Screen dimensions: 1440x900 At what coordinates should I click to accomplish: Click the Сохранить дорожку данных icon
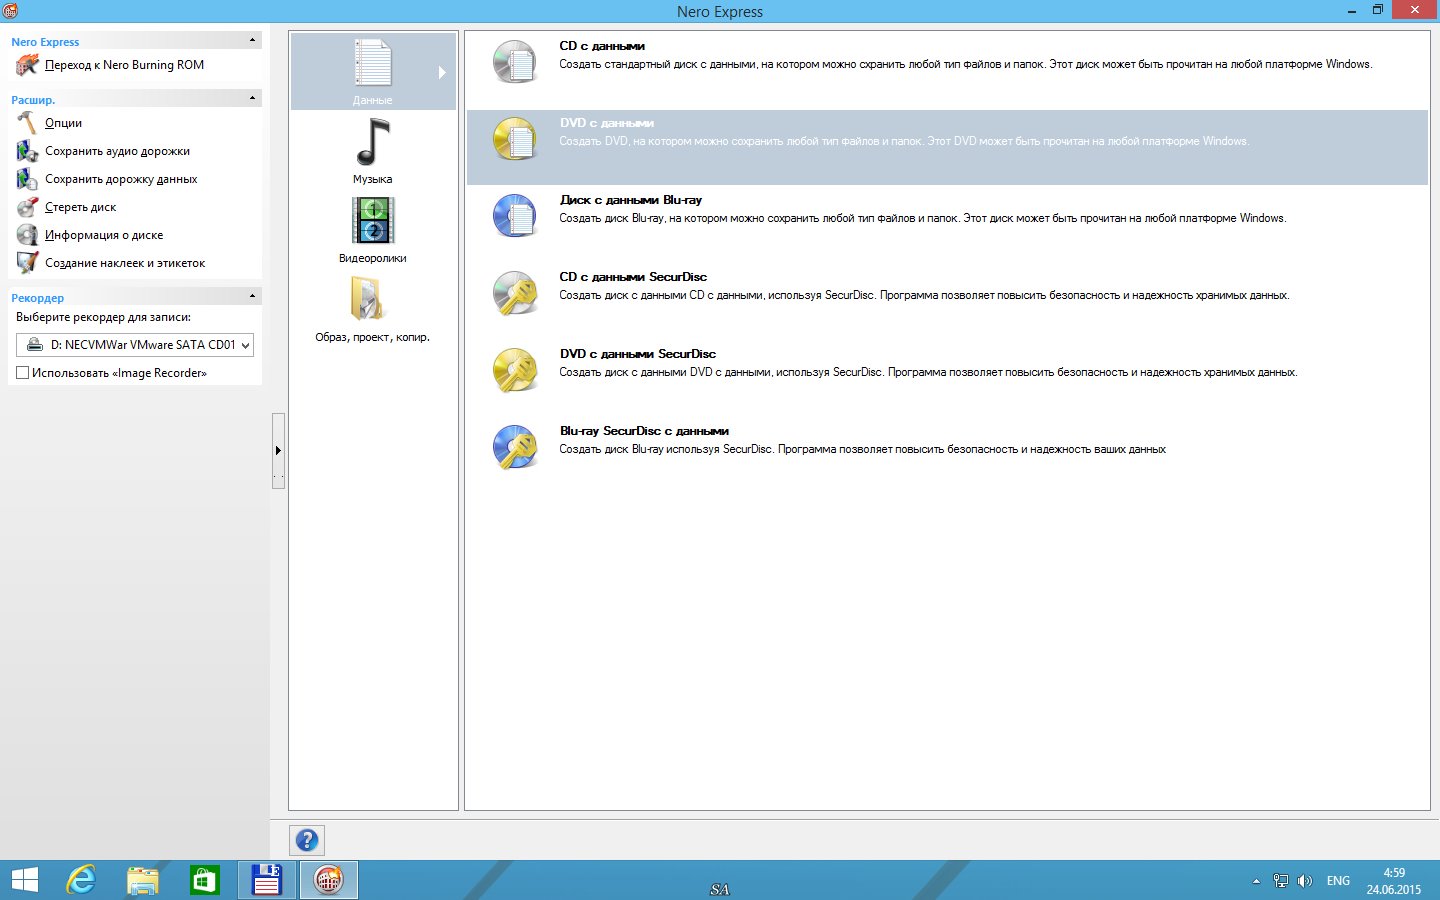[x=27, y=179]
